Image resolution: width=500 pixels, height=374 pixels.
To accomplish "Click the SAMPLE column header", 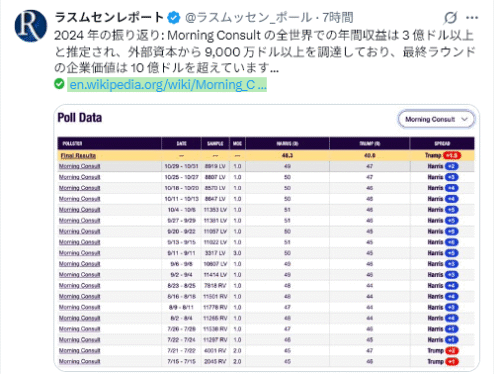I will [x=215, y=144].
